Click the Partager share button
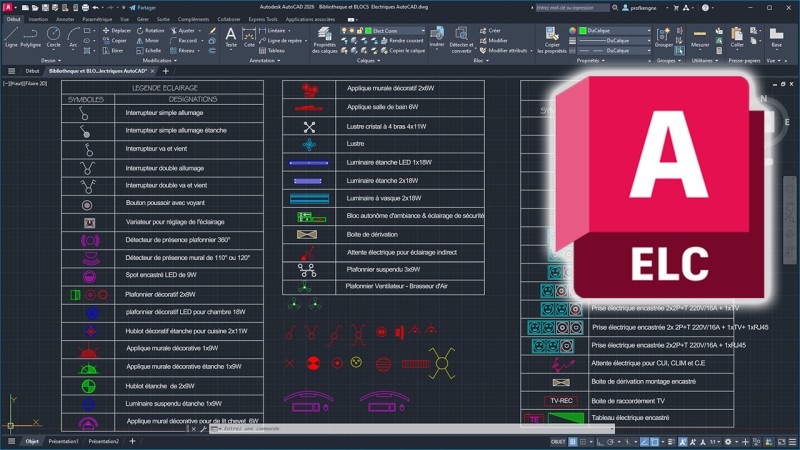Screen dimensions: 800x450 click(143, 8)
